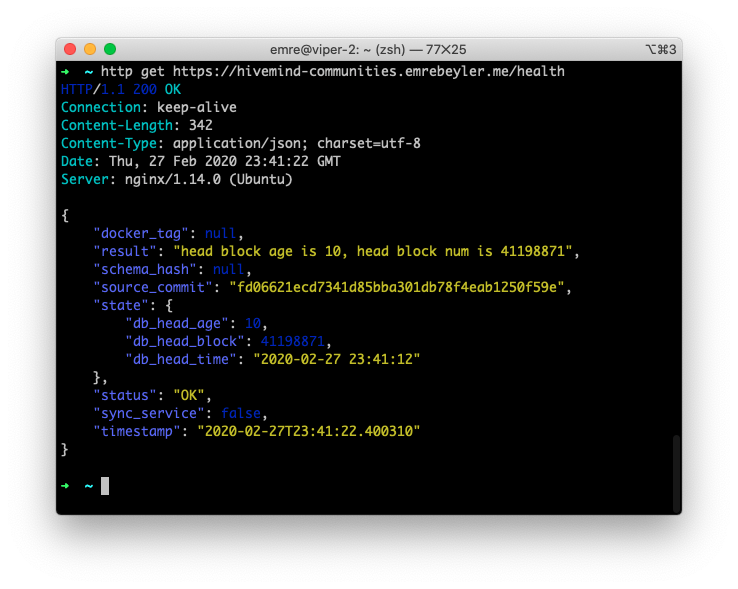Close the terminal window with red button
Image resolution: width=738 pixels, height=589 pixels.
70,49
